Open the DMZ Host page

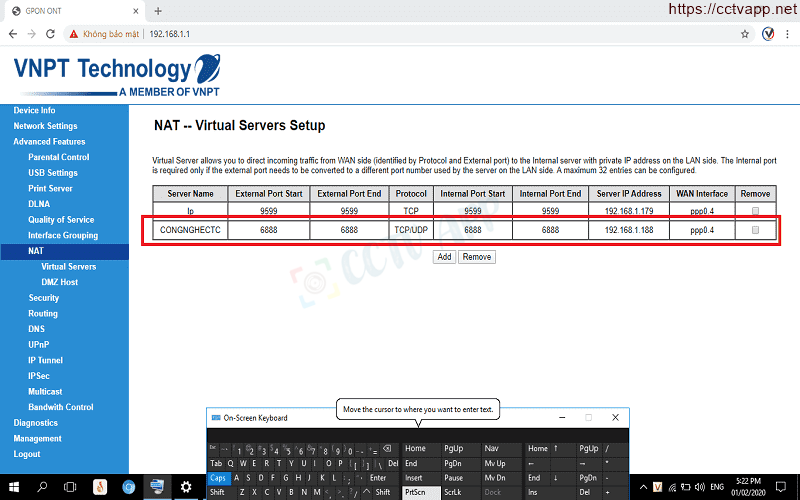click(59, 283)
